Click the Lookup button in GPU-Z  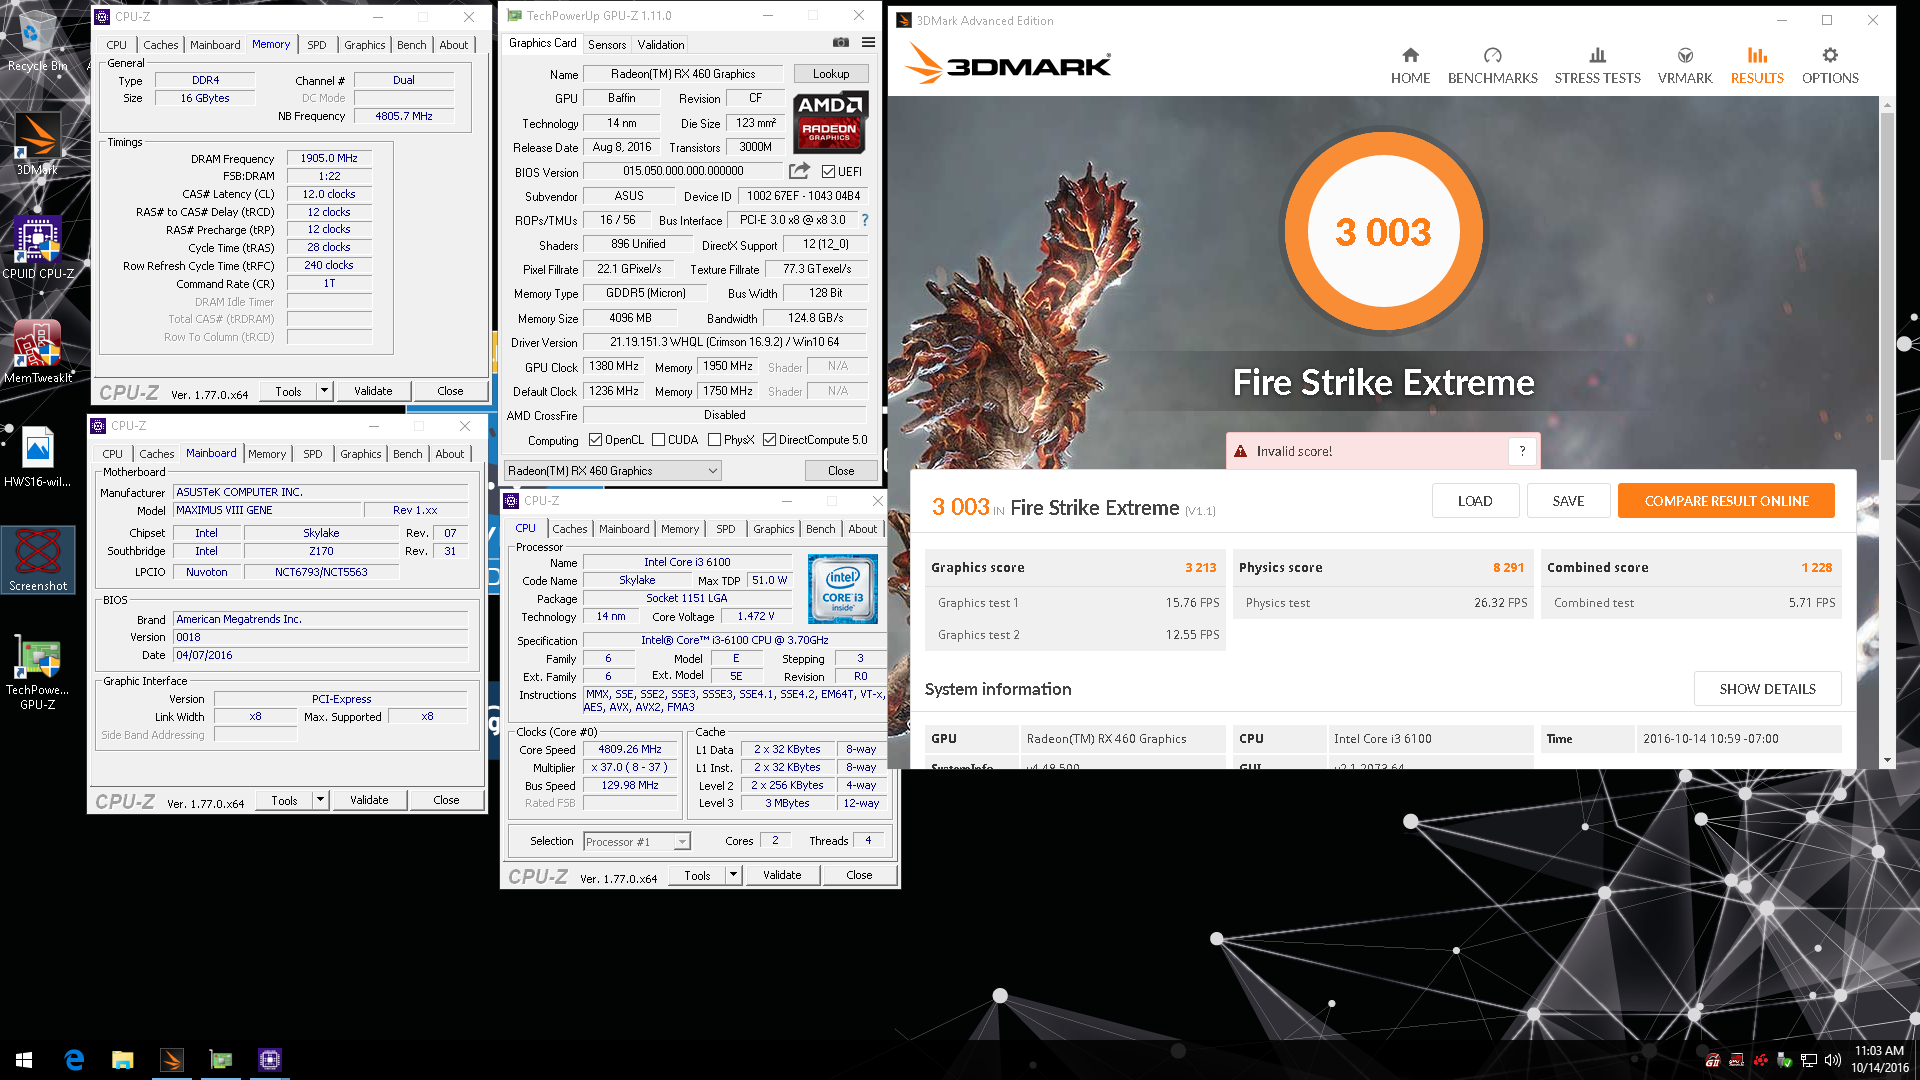coord(831,74)
